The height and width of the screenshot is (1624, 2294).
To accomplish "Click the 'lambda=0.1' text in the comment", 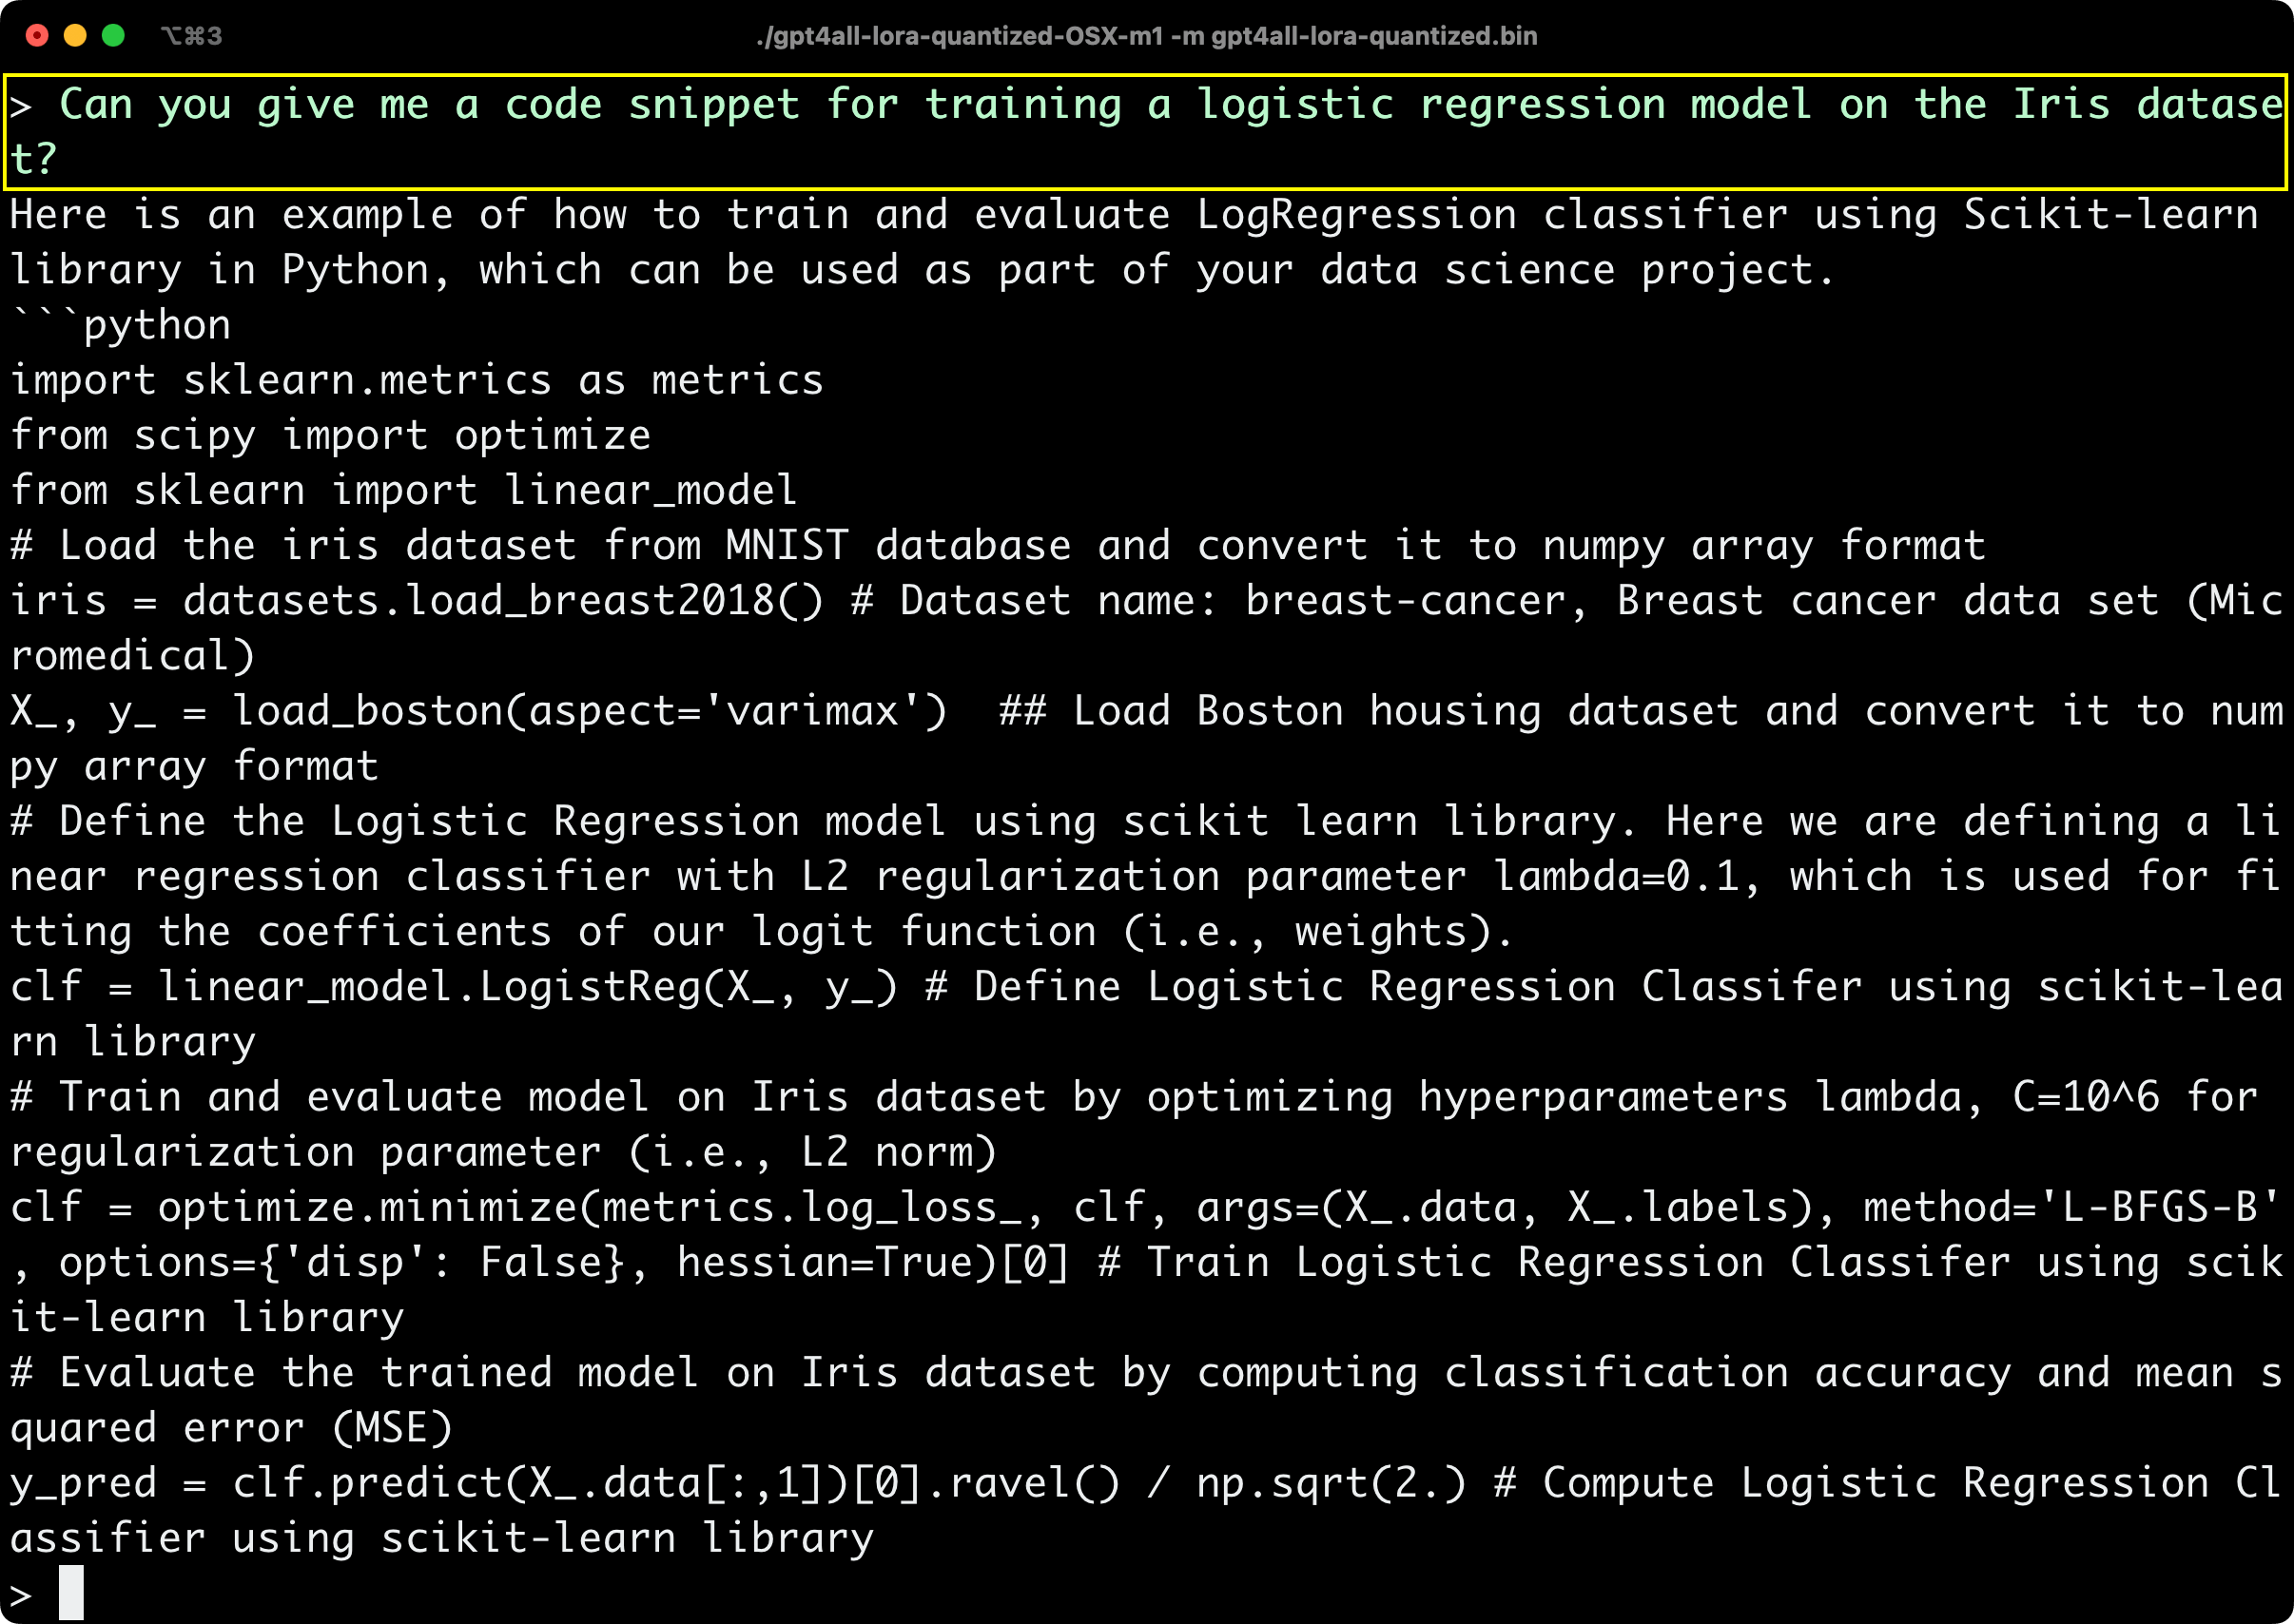I will coord(1617,876).
